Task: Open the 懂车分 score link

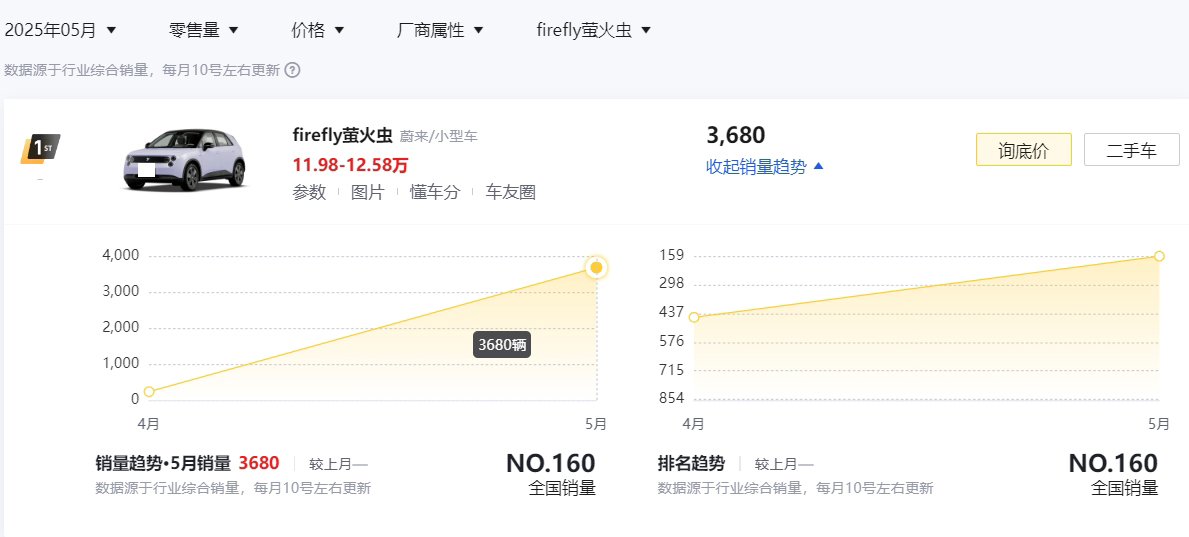Action: click(435, 193)
